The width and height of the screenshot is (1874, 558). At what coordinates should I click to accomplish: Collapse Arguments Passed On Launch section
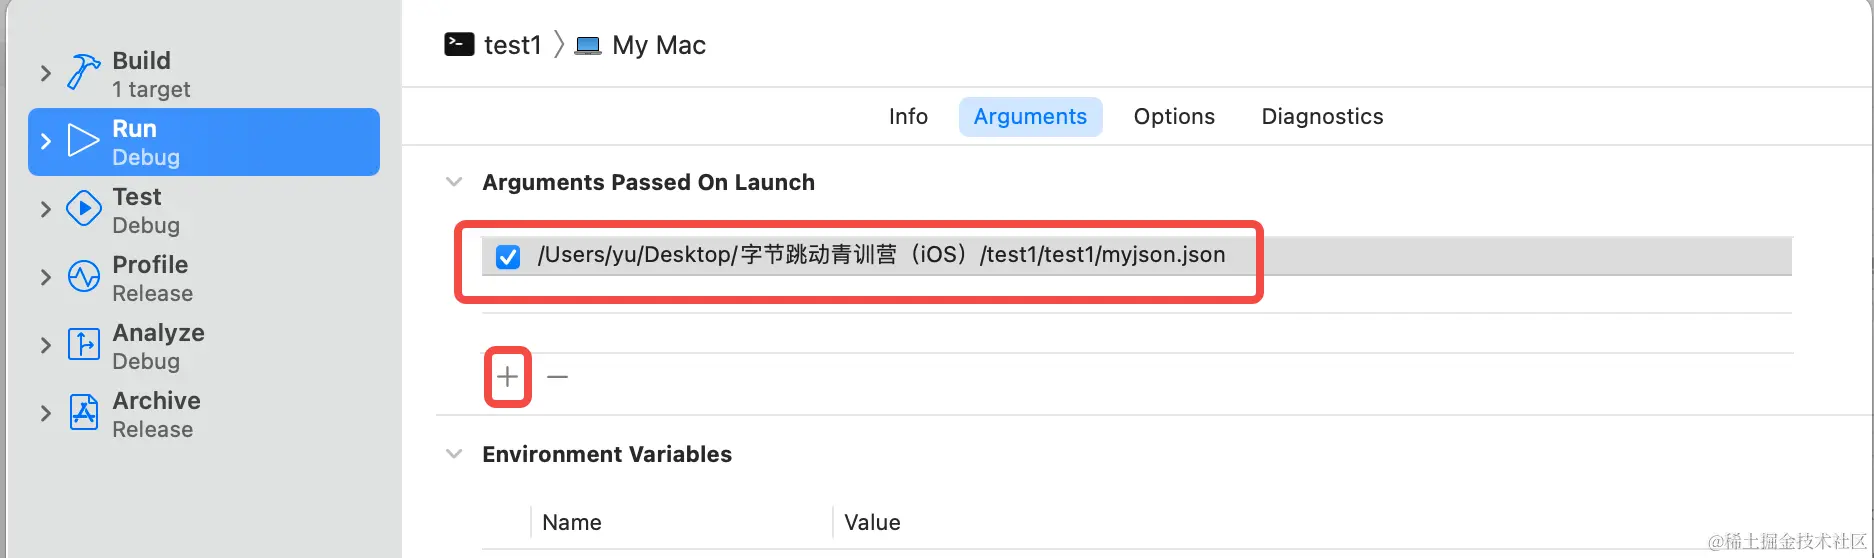454,182
